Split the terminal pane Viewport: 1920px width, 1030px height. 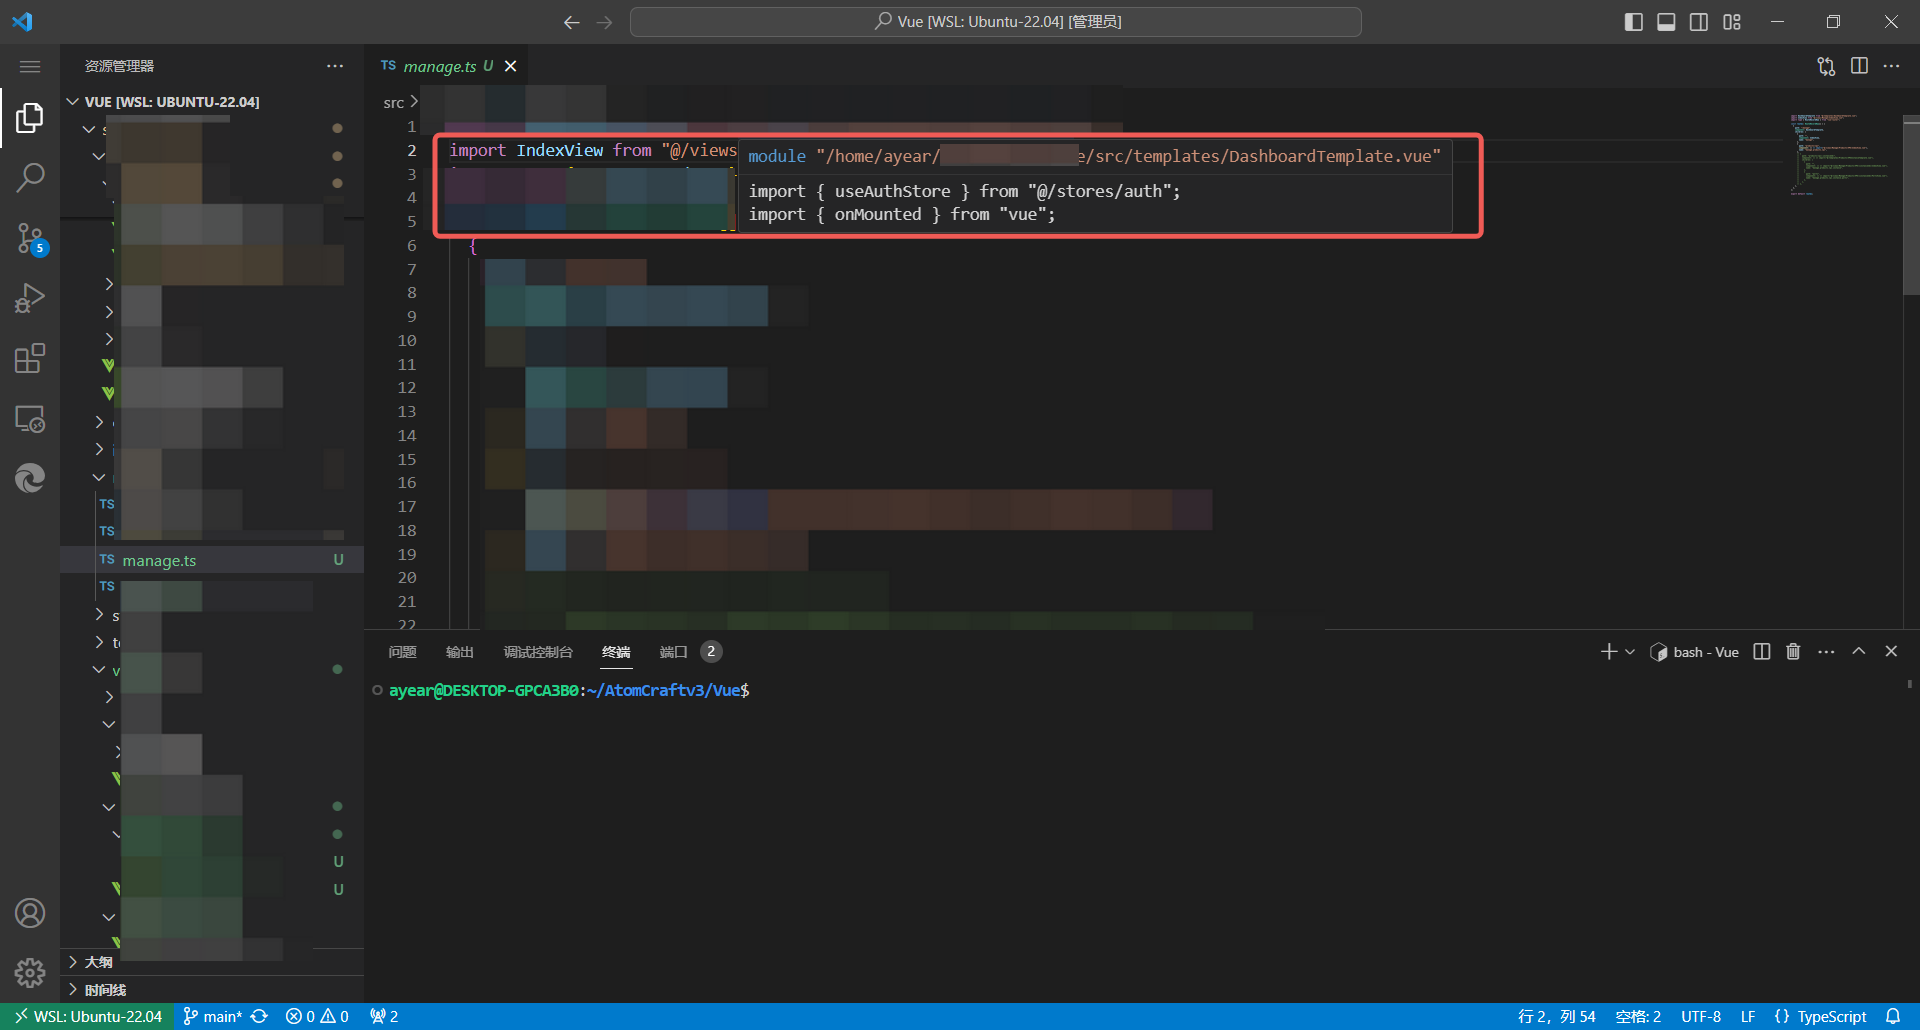click(x=1762, y=652)
